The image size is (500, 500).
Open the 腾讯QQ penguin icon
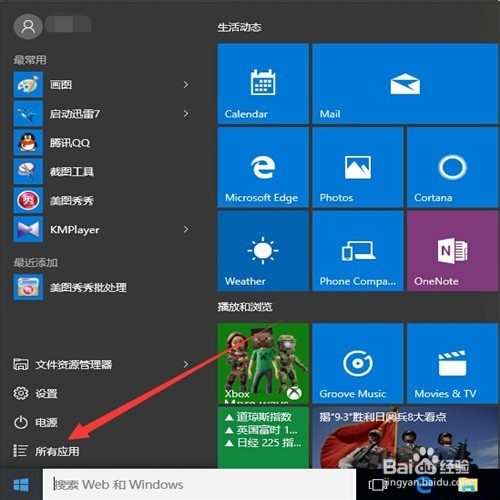coord(28,143)
